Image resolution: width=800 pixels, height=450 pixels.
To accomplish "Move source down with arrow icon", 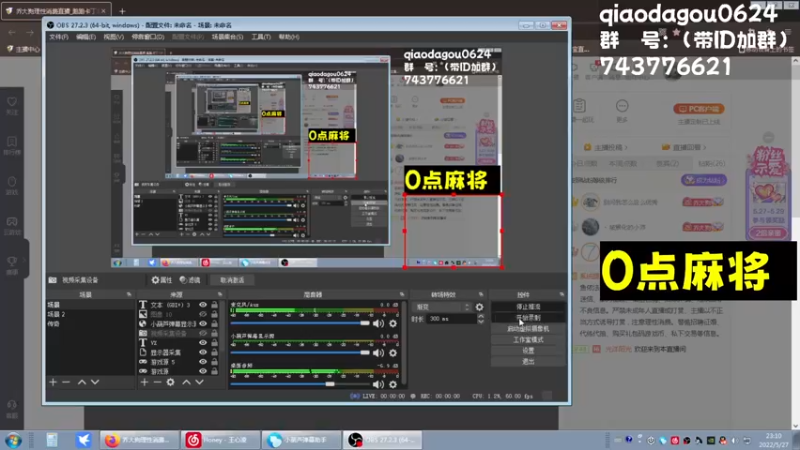I will click(x=199, y=382).
